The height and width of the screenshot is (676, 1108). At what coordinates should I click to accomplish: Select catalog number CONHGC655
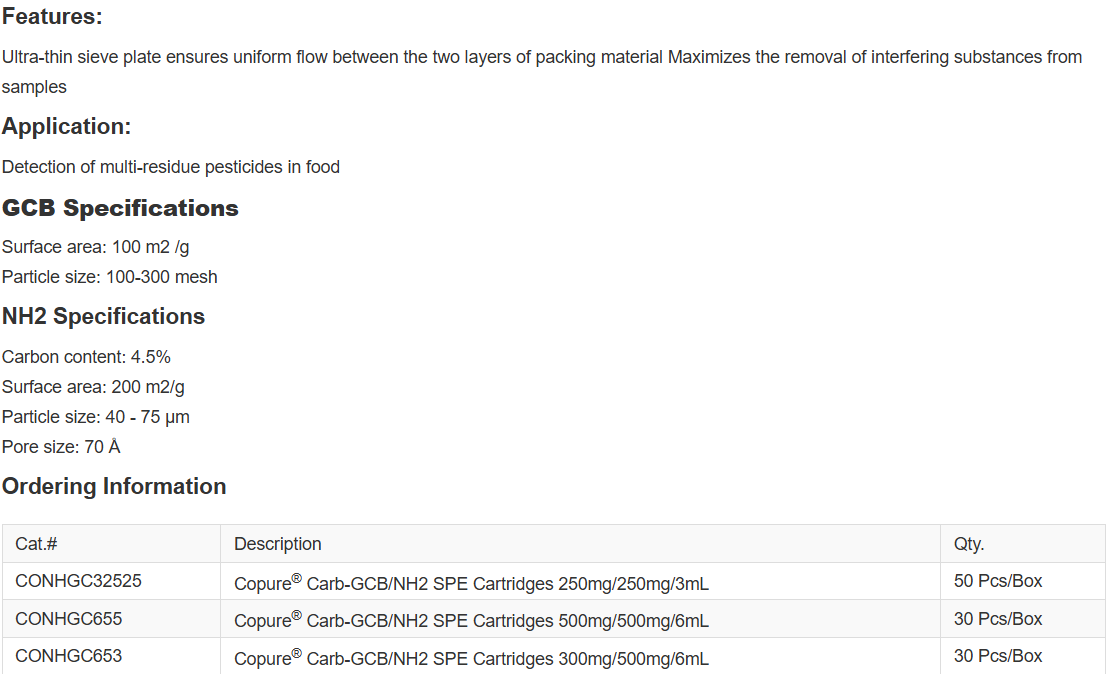(69, 619)
